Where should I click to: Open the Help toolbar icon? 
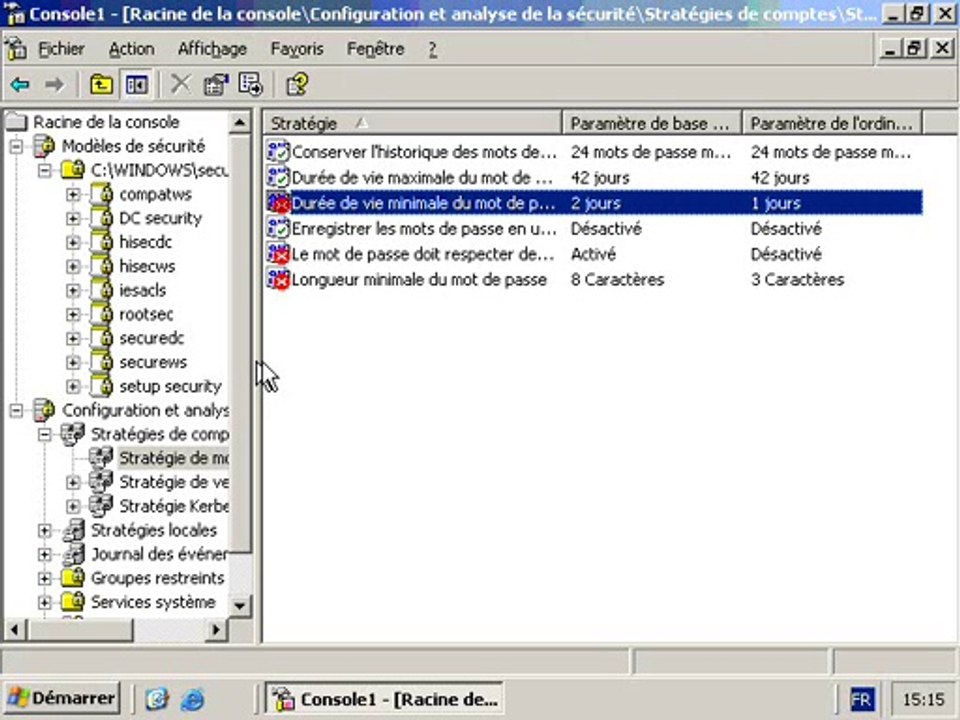(297, 84)
